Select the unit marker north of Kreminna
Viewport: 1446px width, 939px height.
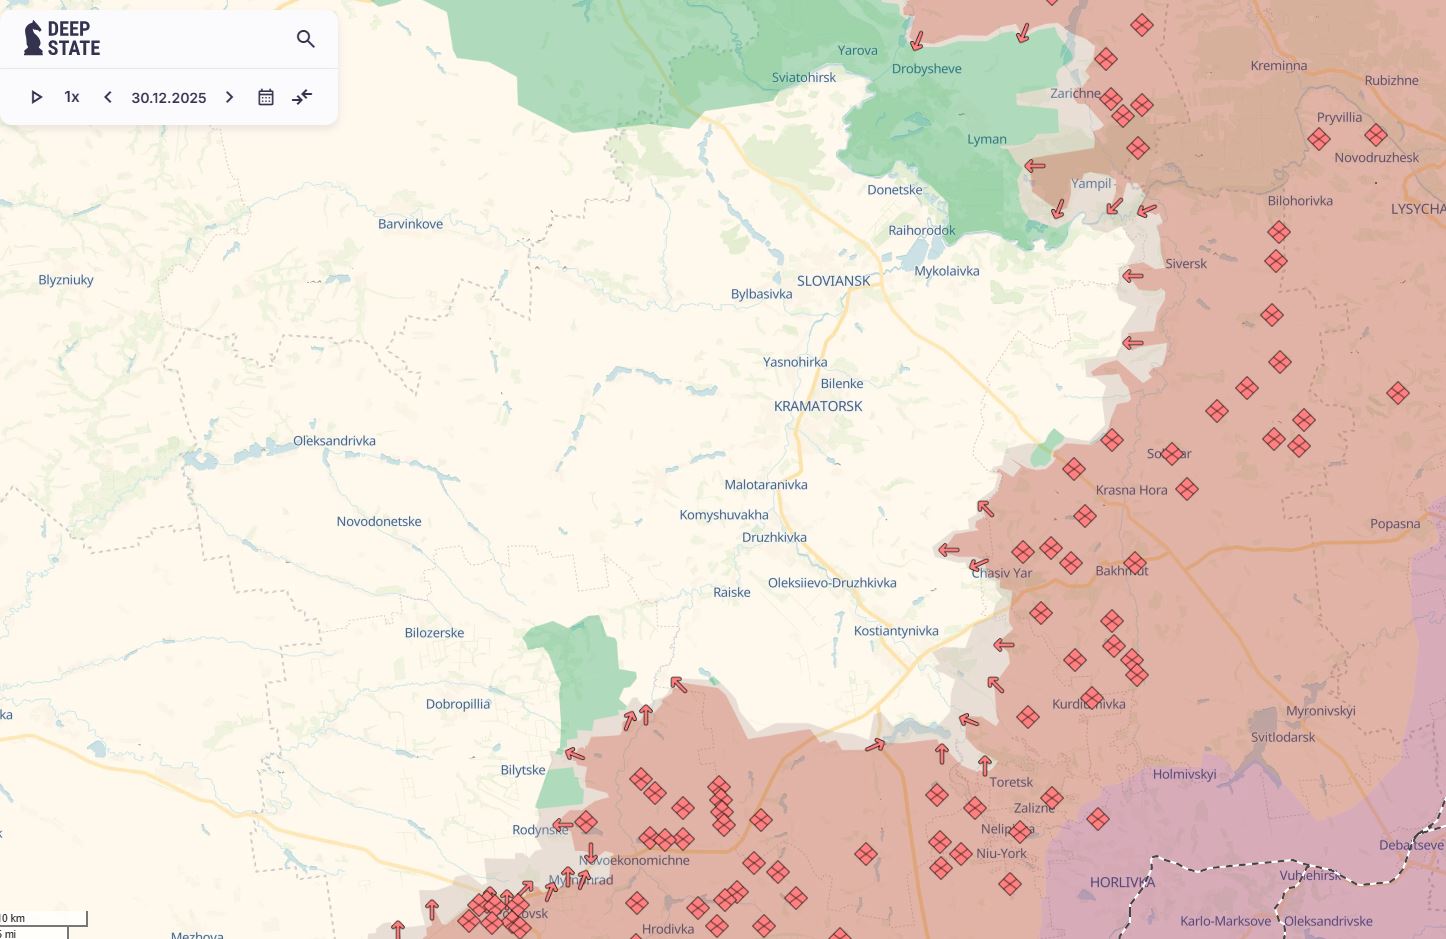(1142, 25)
